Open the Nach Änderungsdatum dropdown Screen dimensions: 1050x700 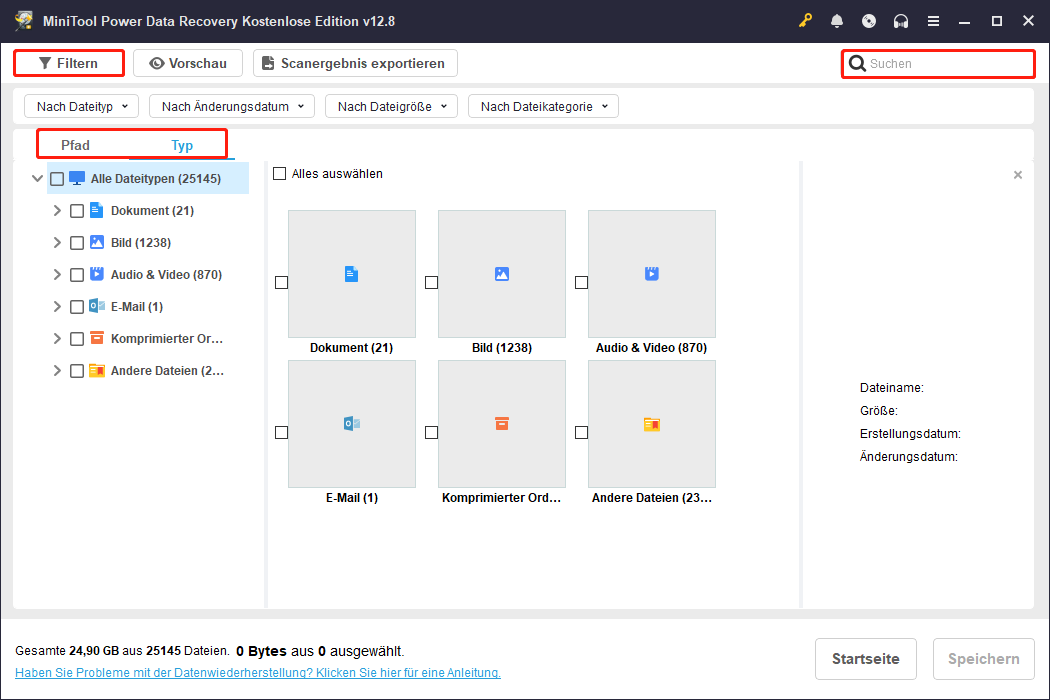tap(232, 107)
